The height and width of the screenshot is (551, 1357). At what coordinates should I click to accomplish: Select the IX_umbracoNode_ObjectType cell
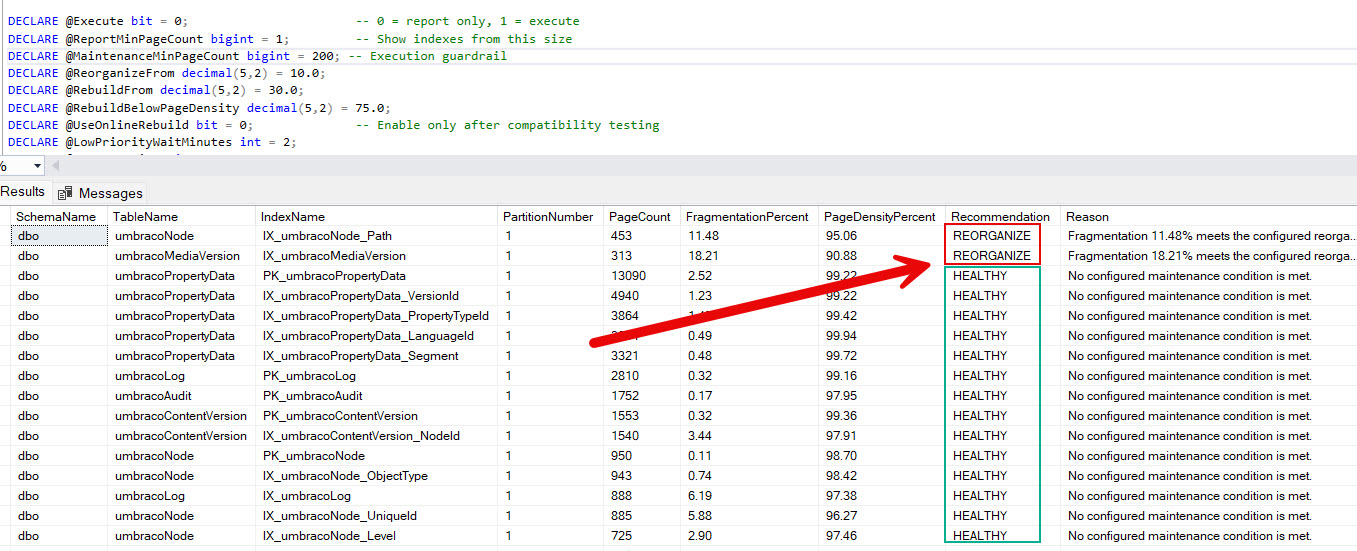pos(377,476)
